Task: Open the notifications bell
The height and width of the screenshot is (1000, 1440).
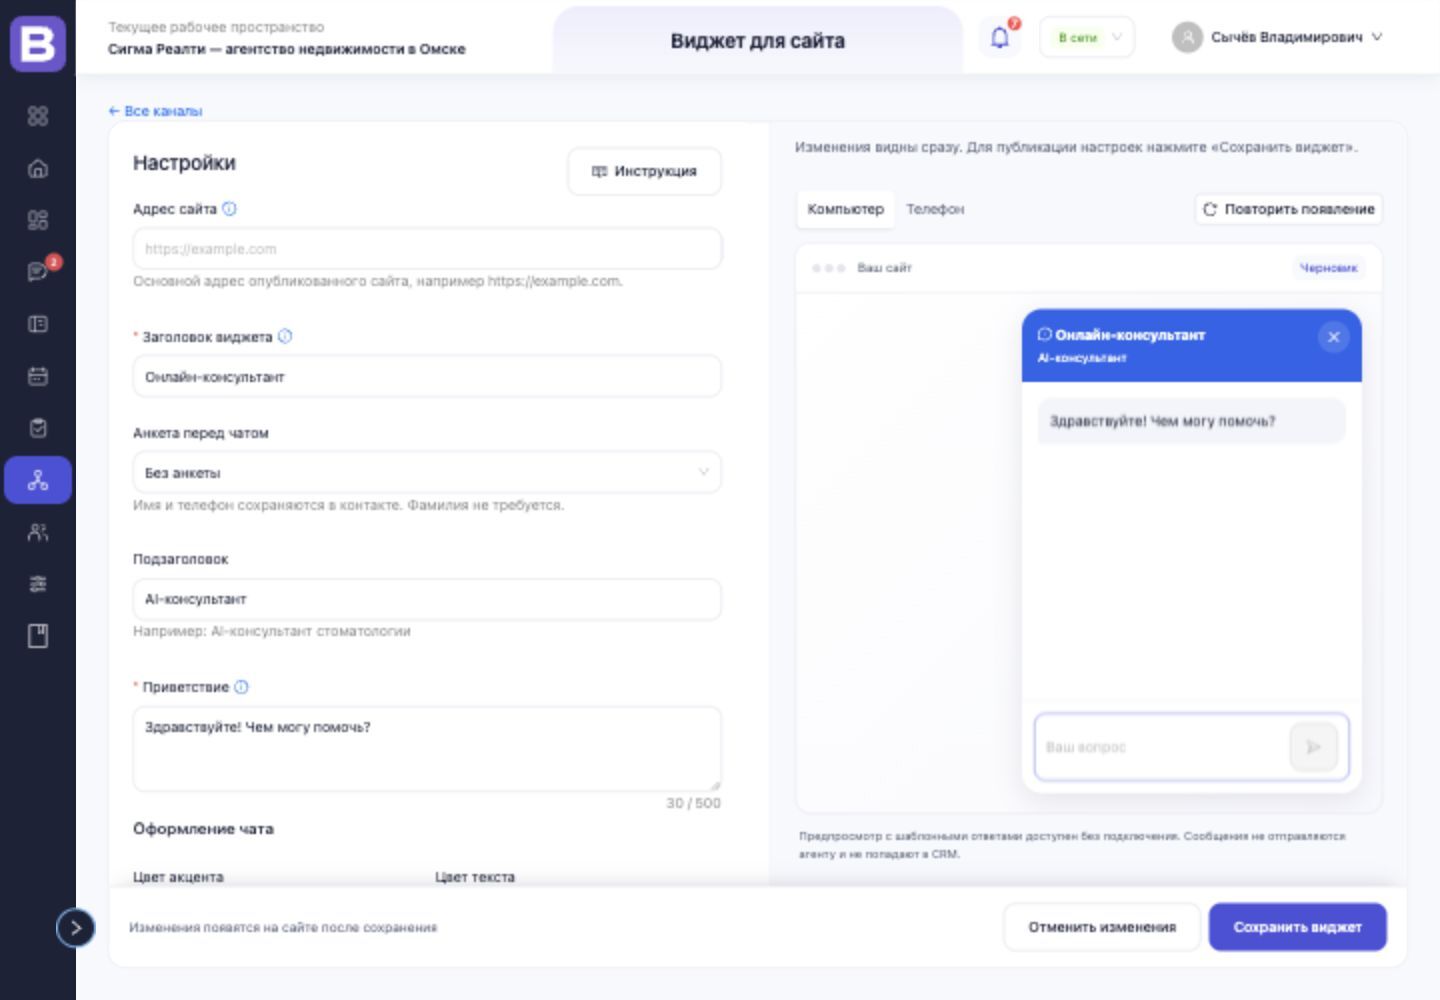Action: point(999,38)
